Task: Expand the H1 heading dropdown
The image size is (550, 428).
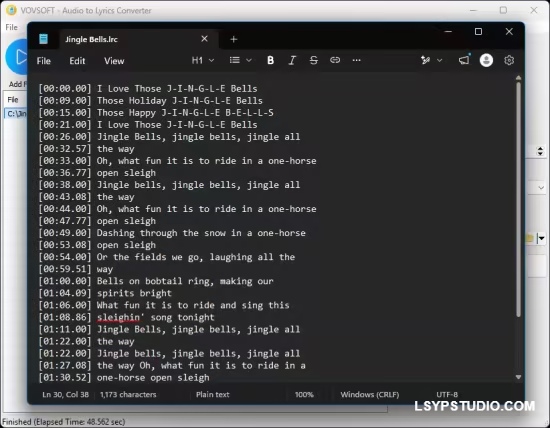Action: (203, 60)
